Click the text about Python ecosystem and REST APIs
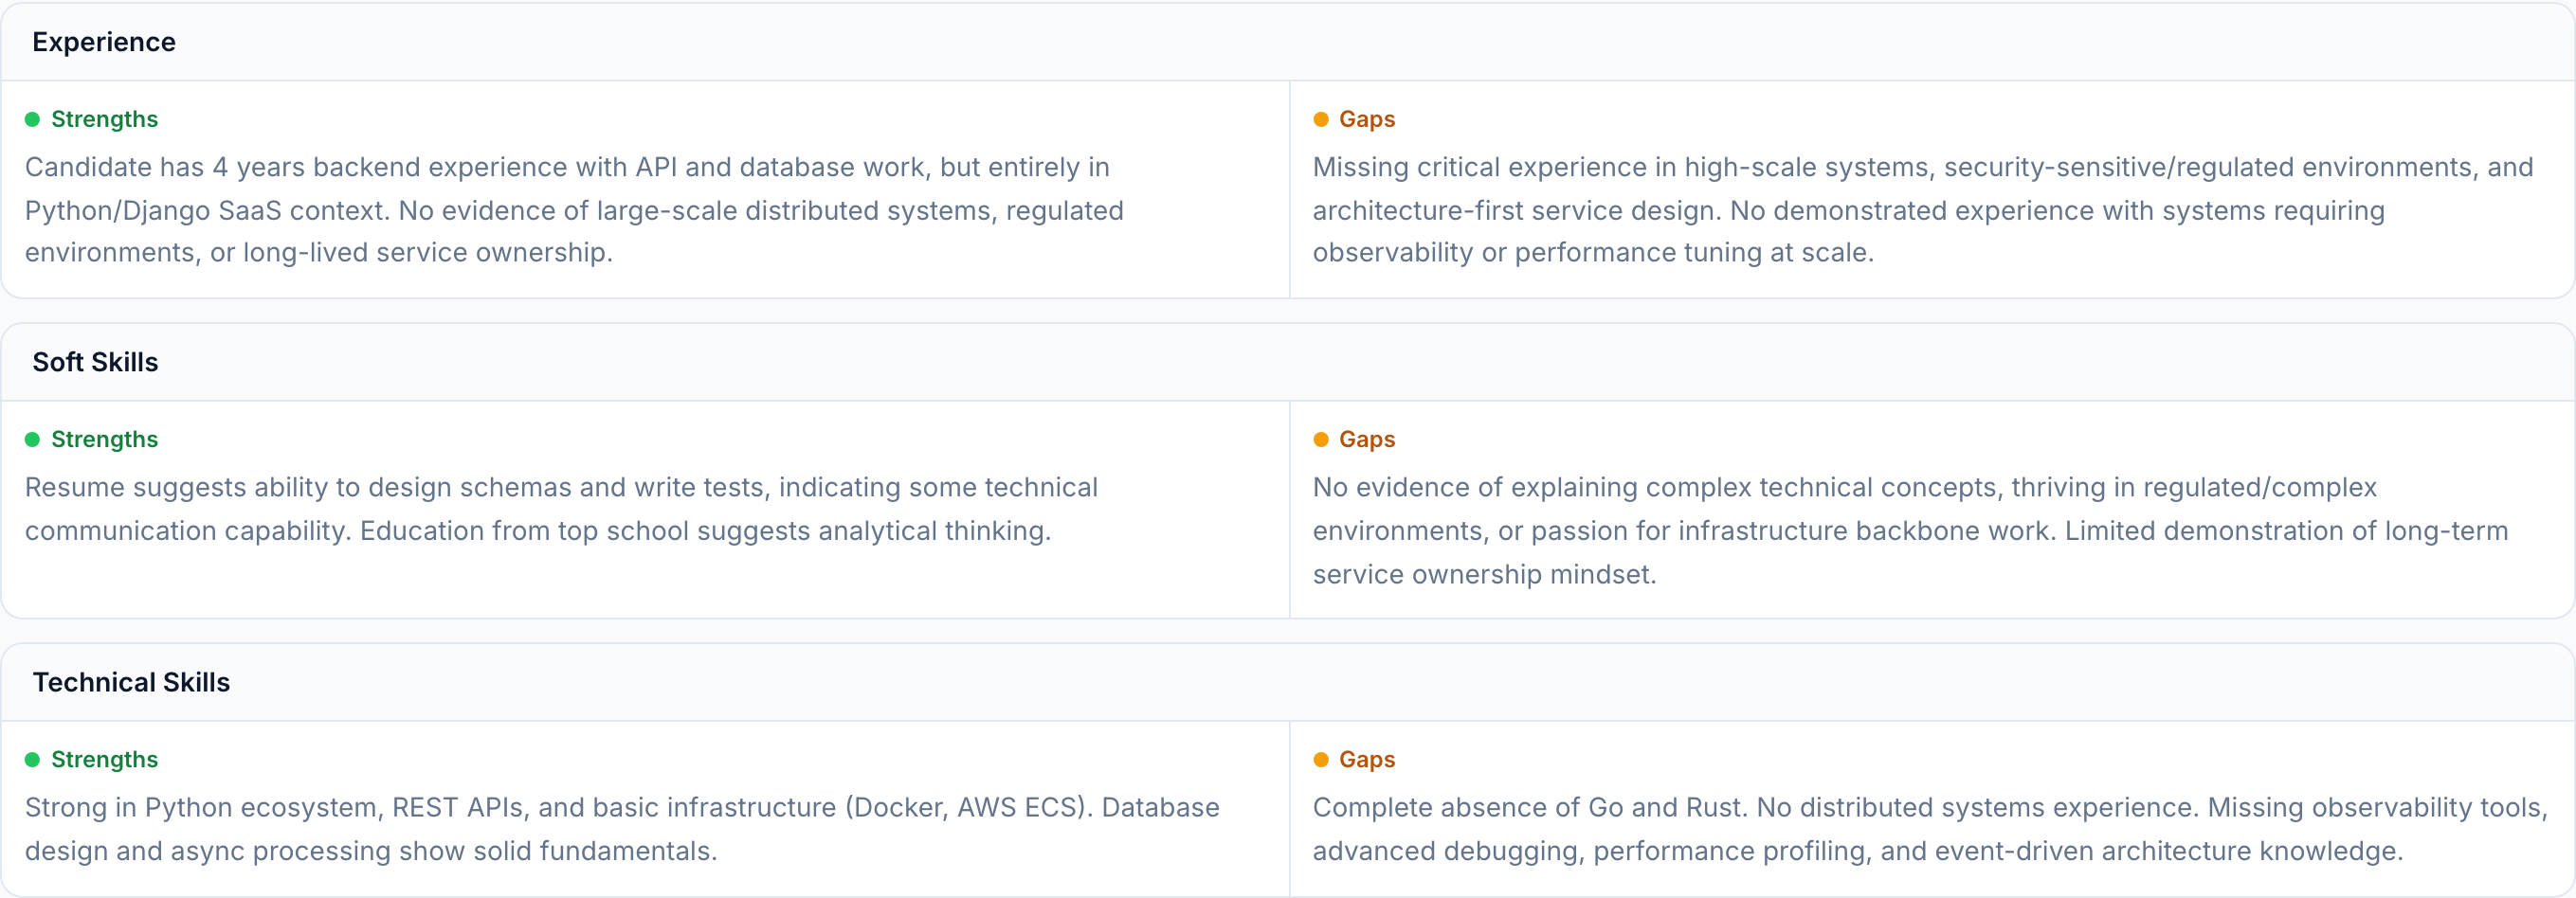2576x898 pixels. (x=620, y=829)
